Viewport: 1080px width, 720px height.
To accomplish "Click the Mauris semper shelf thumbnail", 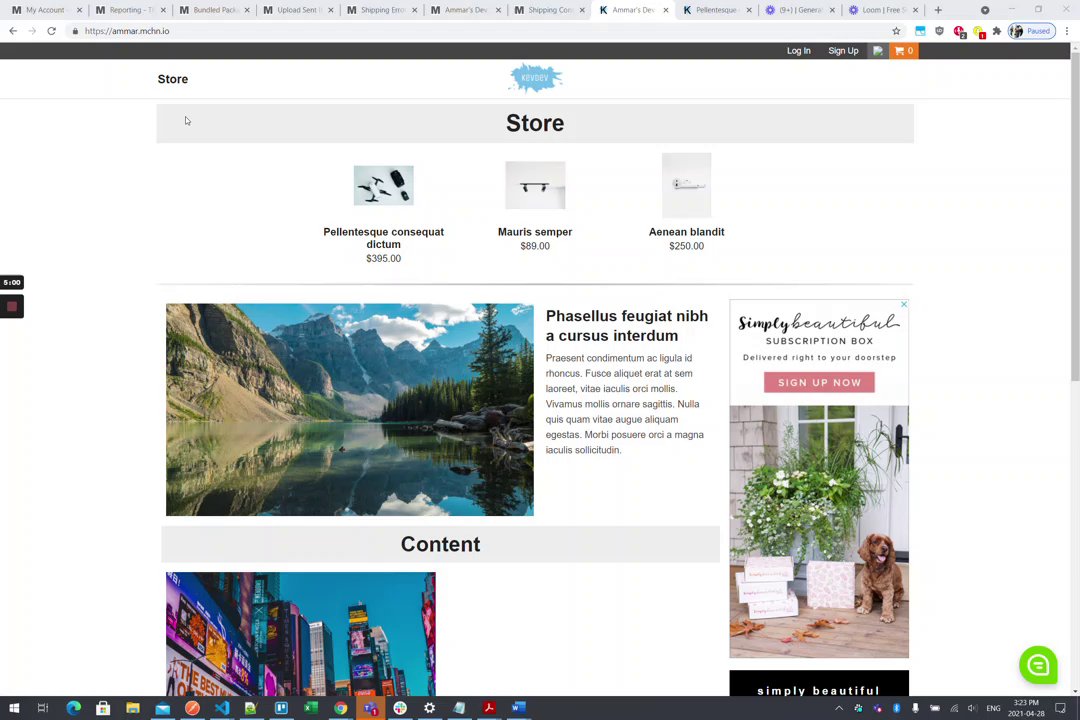I will point(535,185).
